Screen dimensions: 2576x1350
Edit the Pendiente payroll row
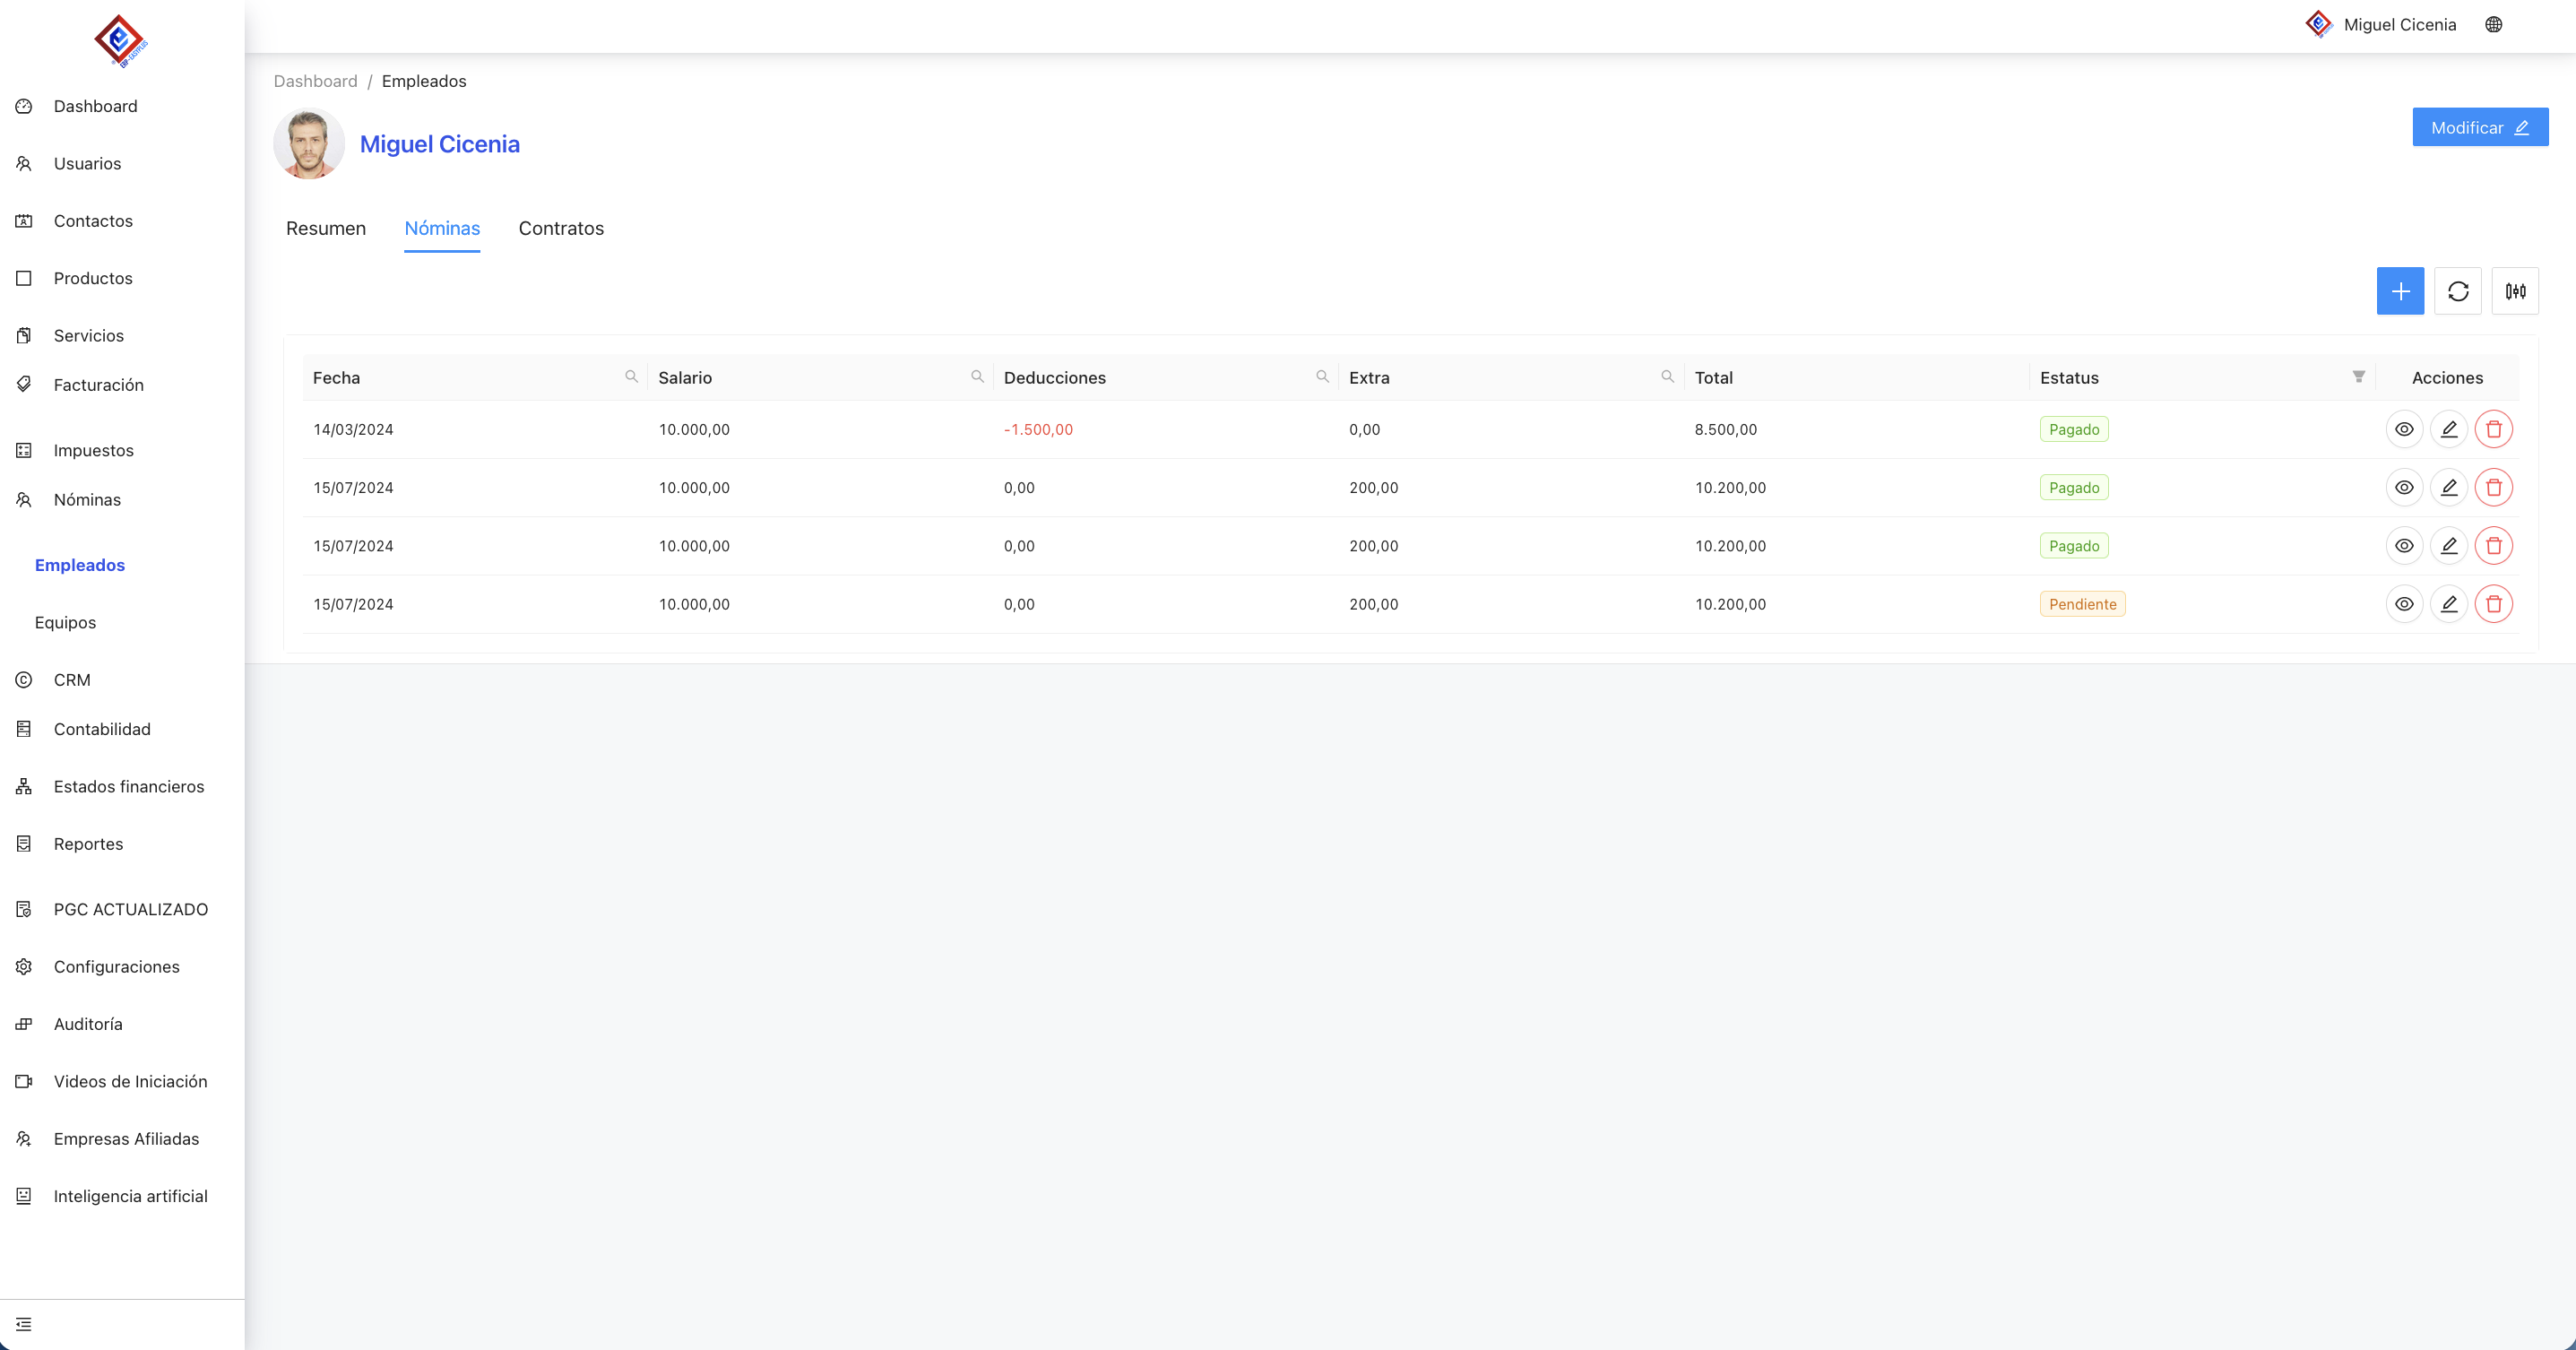2449,604
